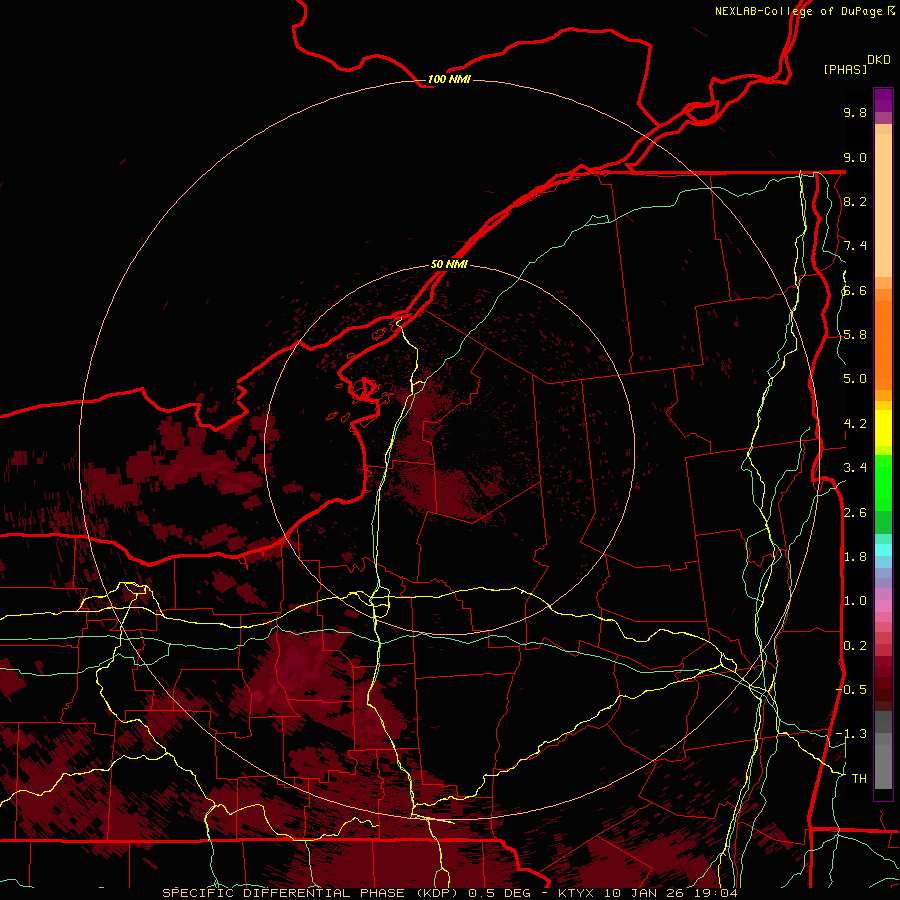900x900 pixels.
Task: Click the 8.2 value on color scale
Action: tap(855, 201)
